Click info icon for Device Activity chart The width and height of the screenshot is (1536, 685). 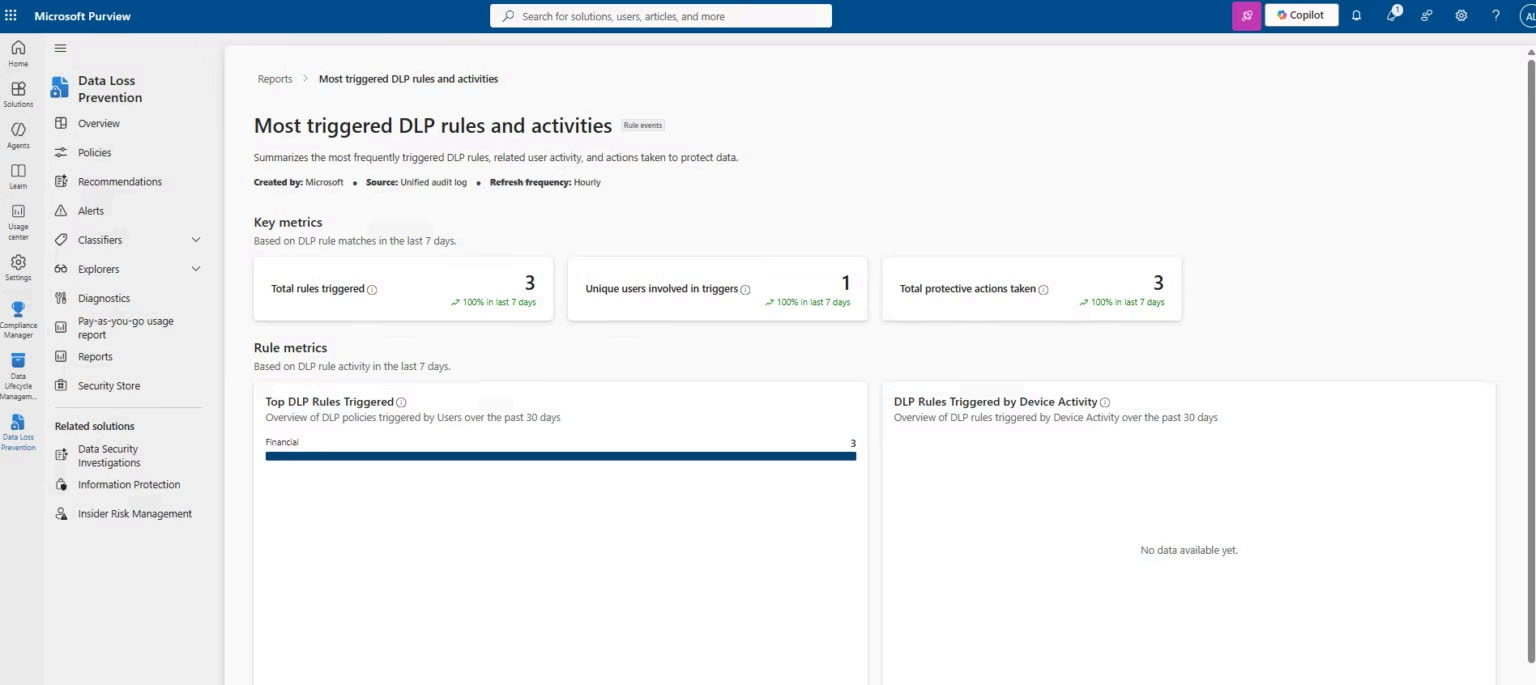tap(1105, 402)
